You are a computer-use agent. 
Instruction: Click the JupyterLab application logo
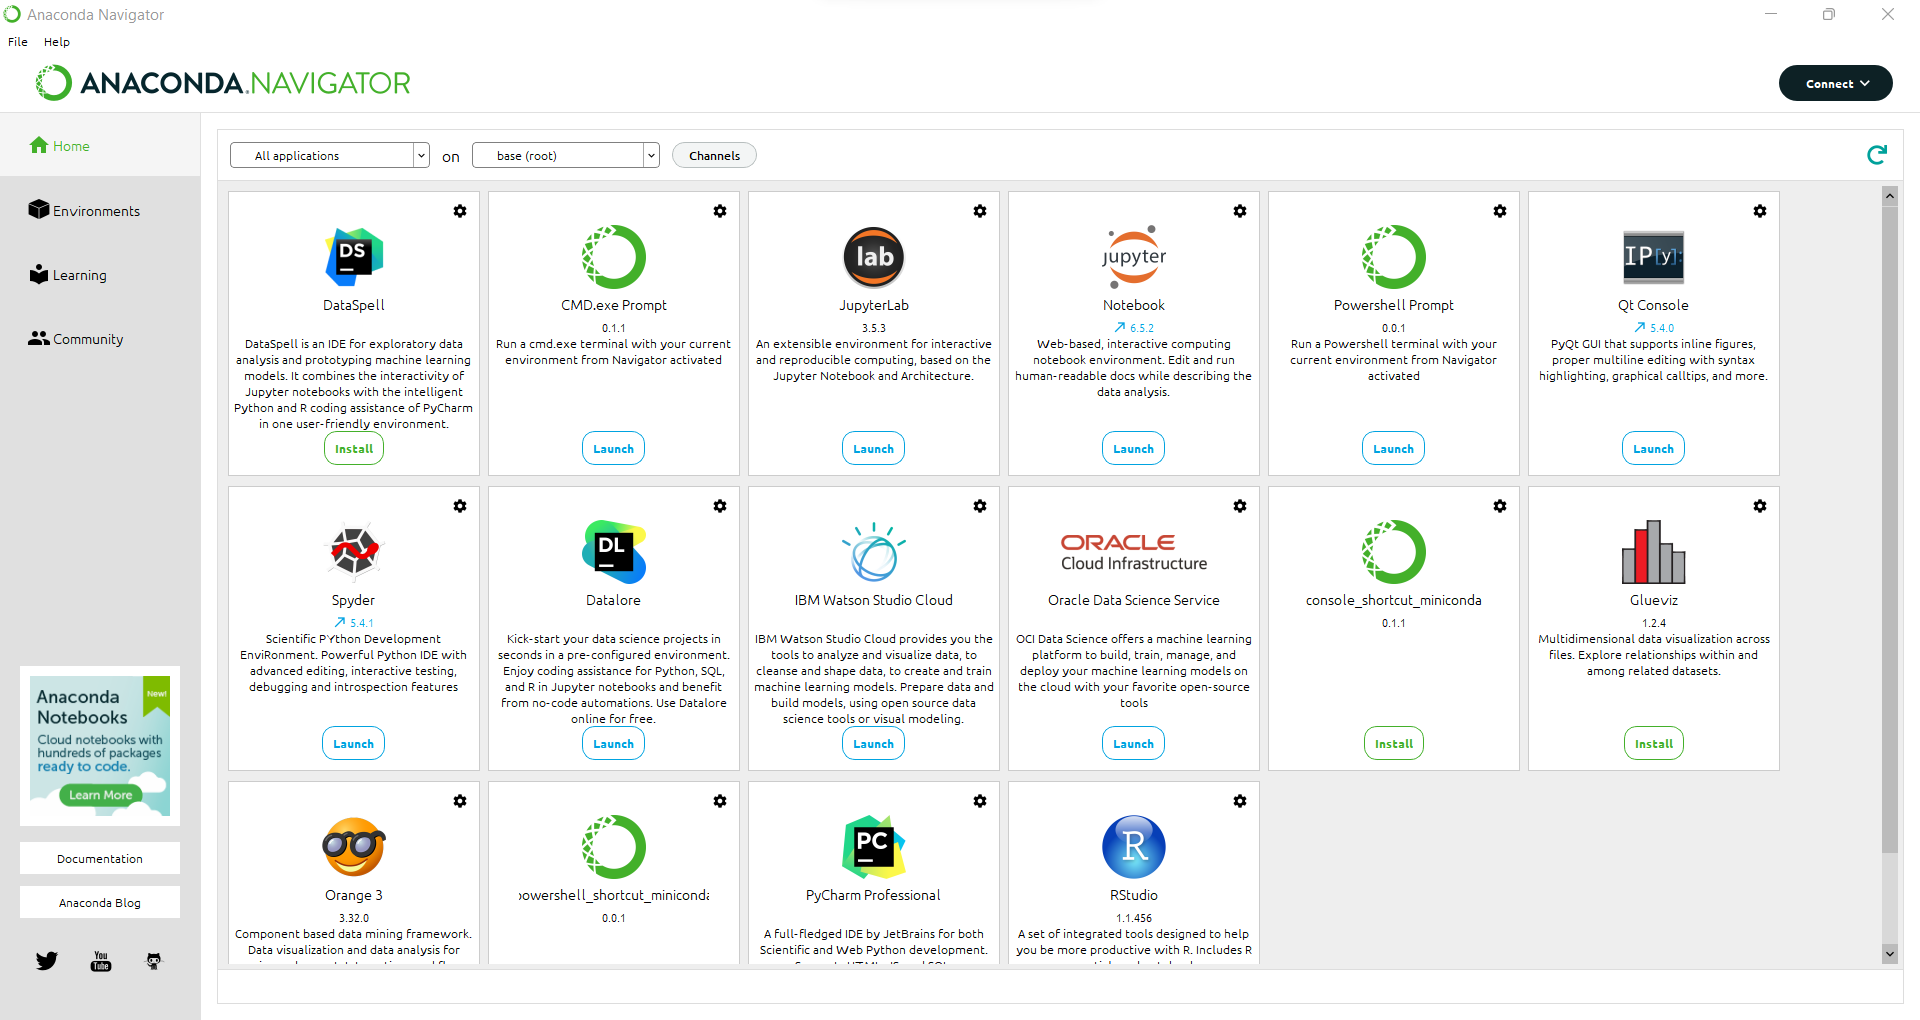click(x=873, y=257)
